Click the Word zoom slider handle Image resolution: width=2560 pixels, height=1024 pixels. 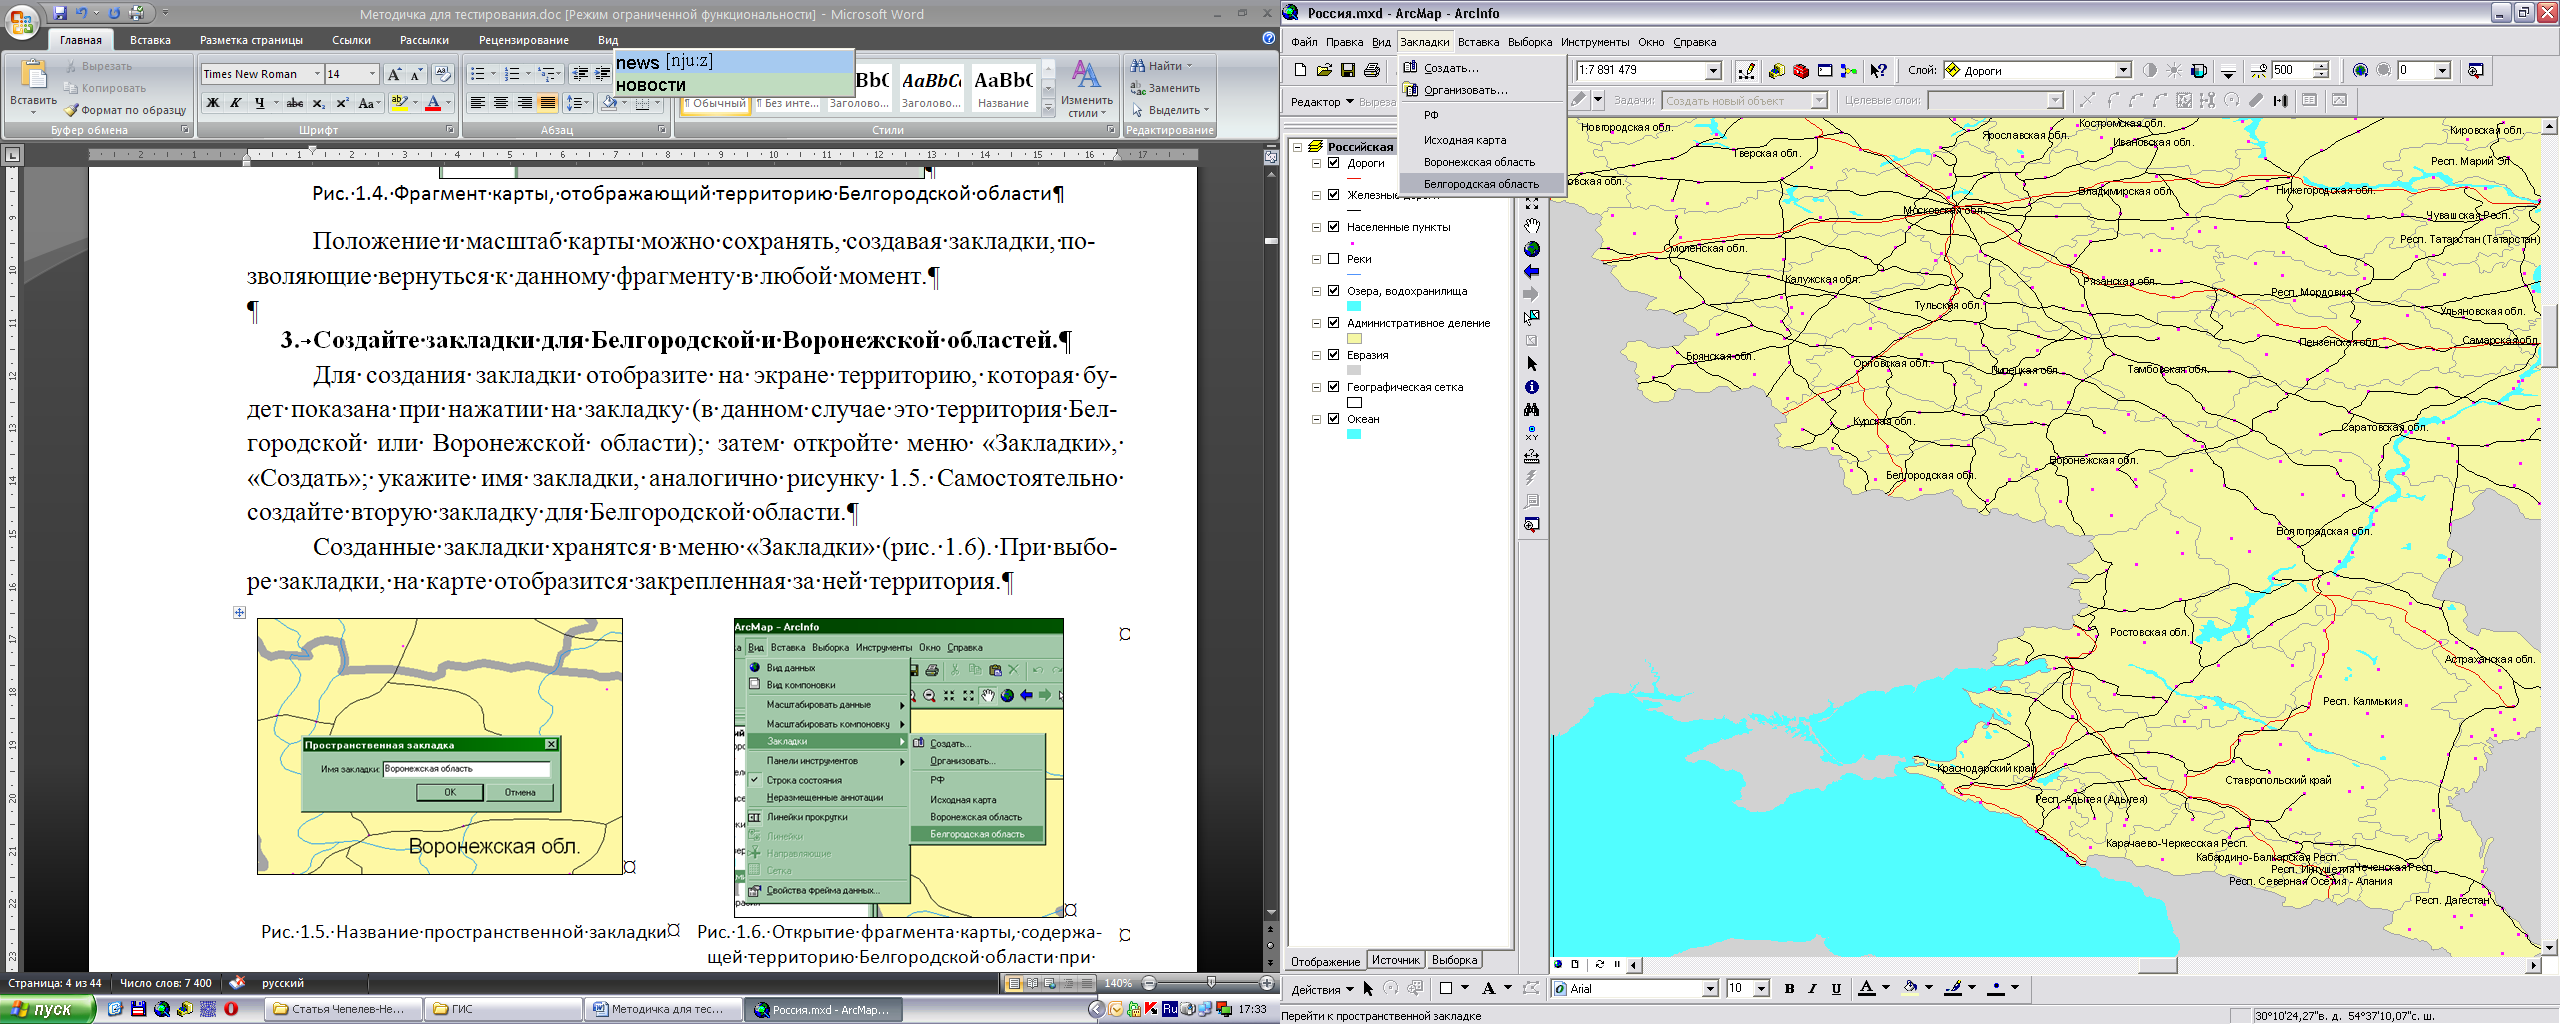pyautogui.click(x=1211, y=983)
